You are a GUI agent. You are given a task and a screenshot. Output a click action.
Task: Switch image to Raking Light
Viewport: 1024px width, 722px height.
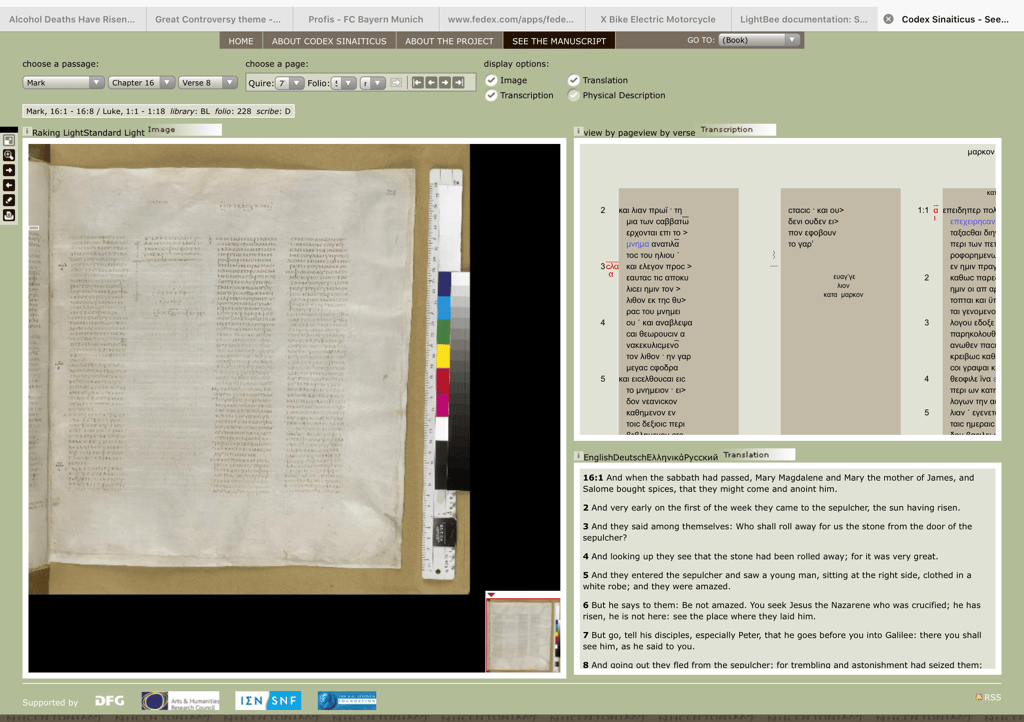click(56, 133)
